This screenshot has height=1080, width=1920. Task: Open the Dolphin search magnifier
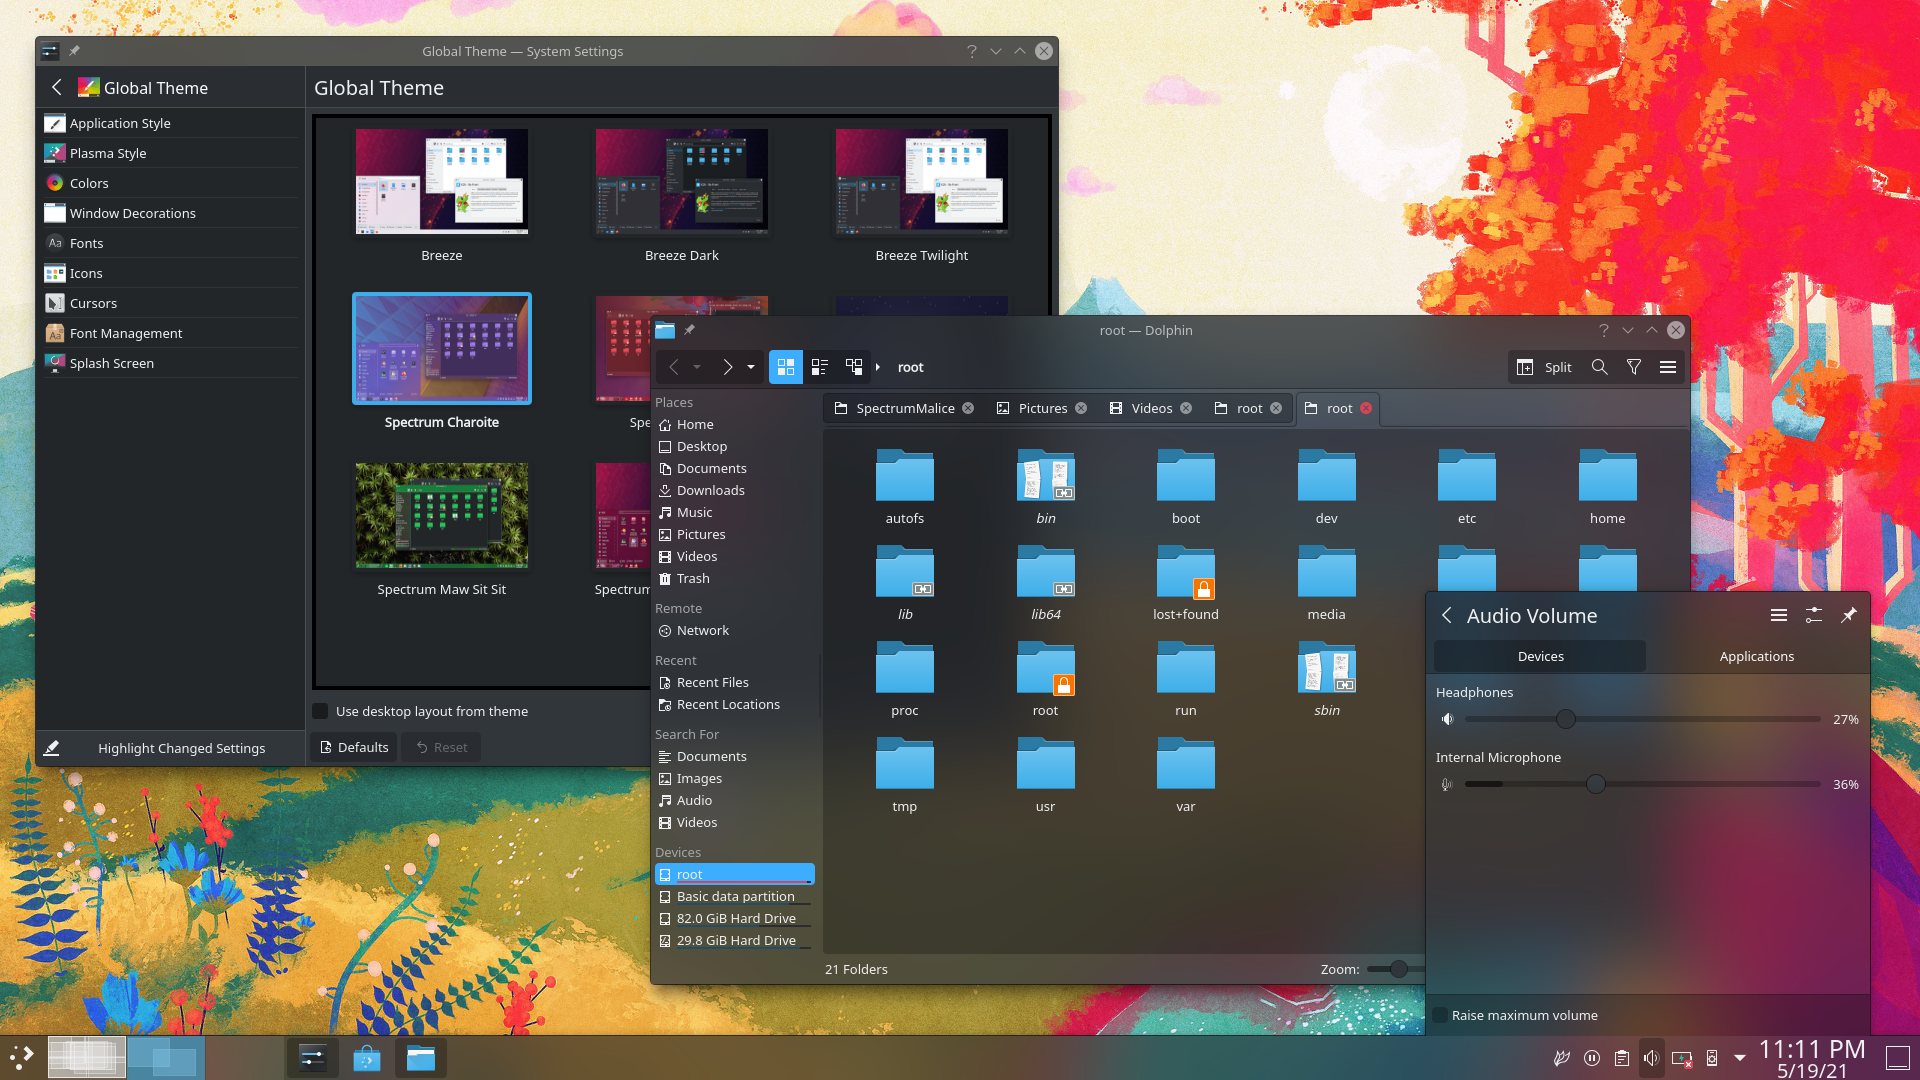pyautogui.click(x=1600, y=367)
